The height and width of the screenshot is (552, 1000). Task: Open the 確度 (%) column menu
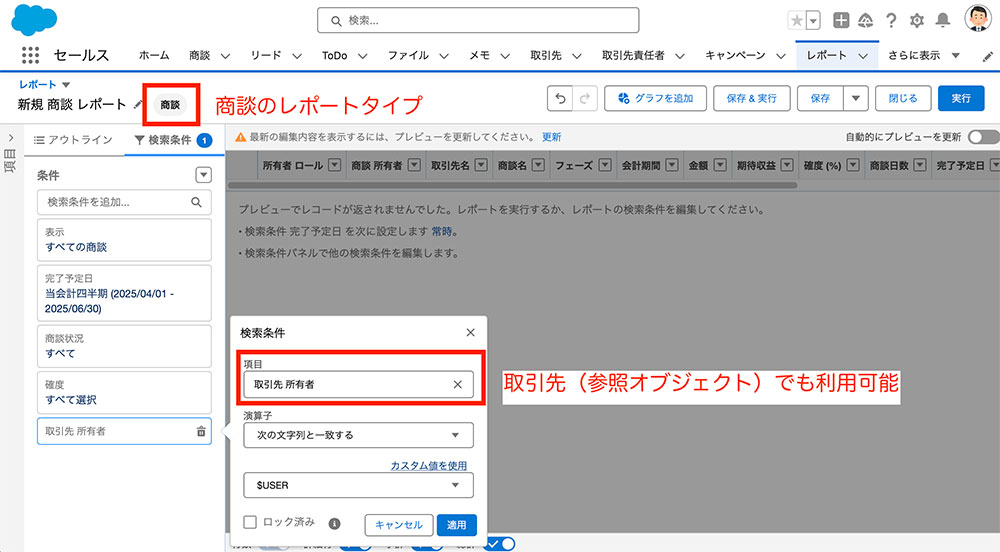tap(853, 165)
